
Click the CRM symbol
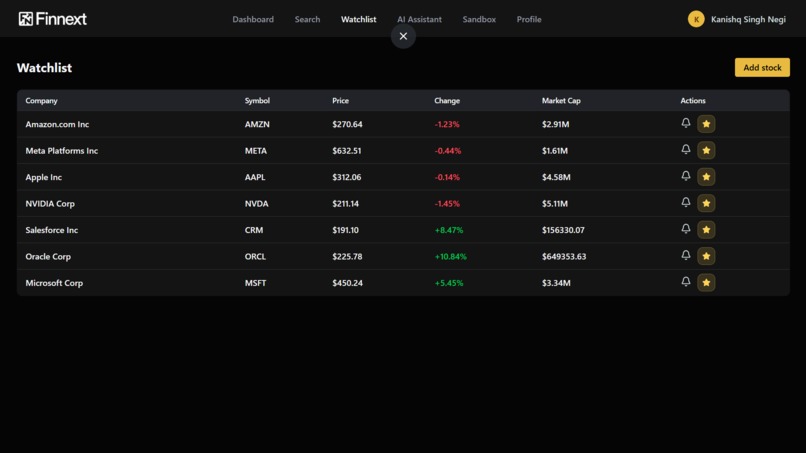[254, 230]
